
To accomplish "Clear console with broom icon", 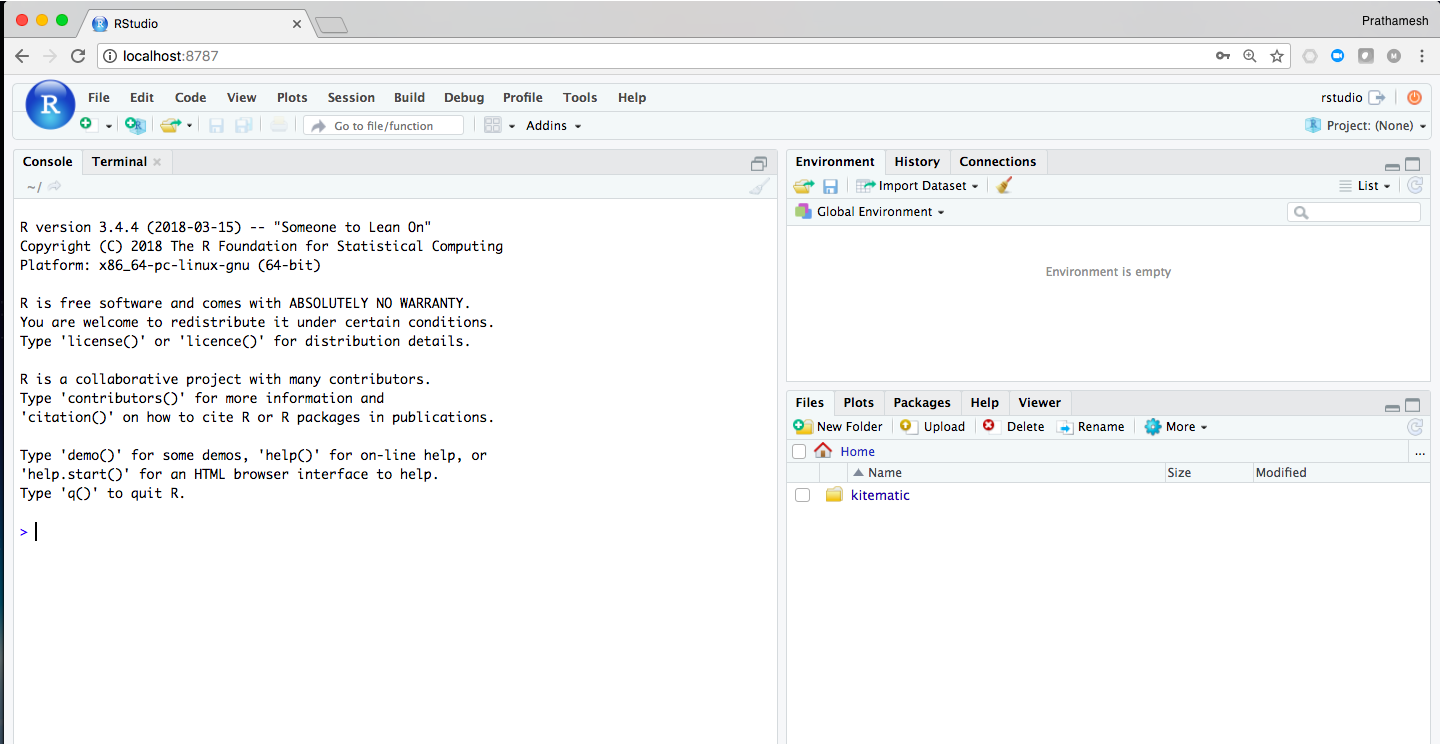I will coord(759,186).
